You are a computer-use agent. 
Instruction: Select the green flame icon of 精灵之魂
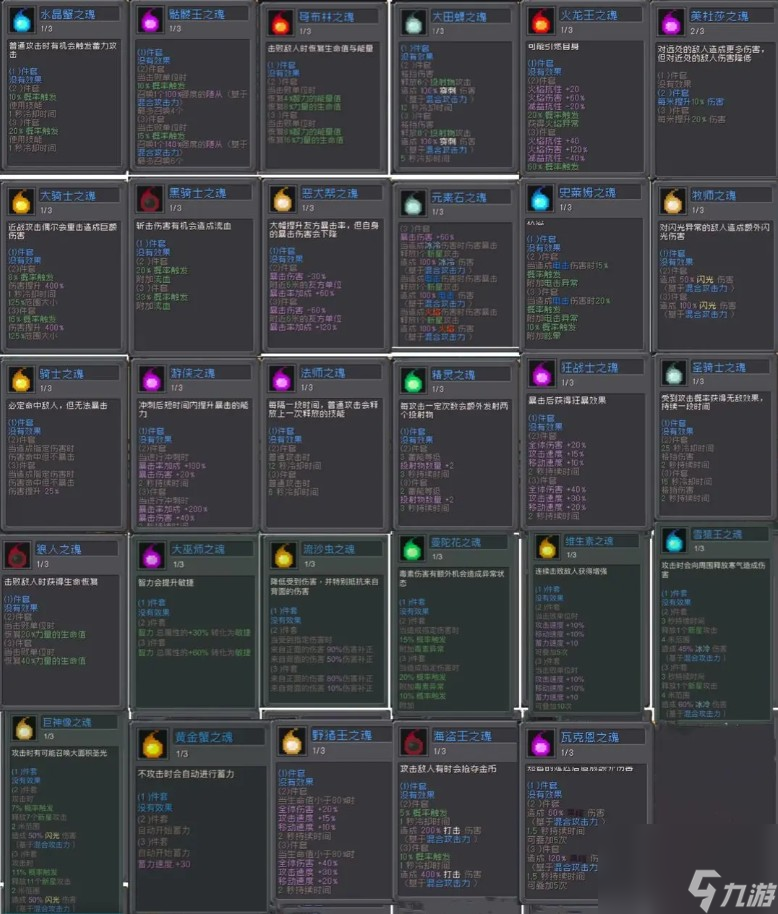tap(413, 381)
